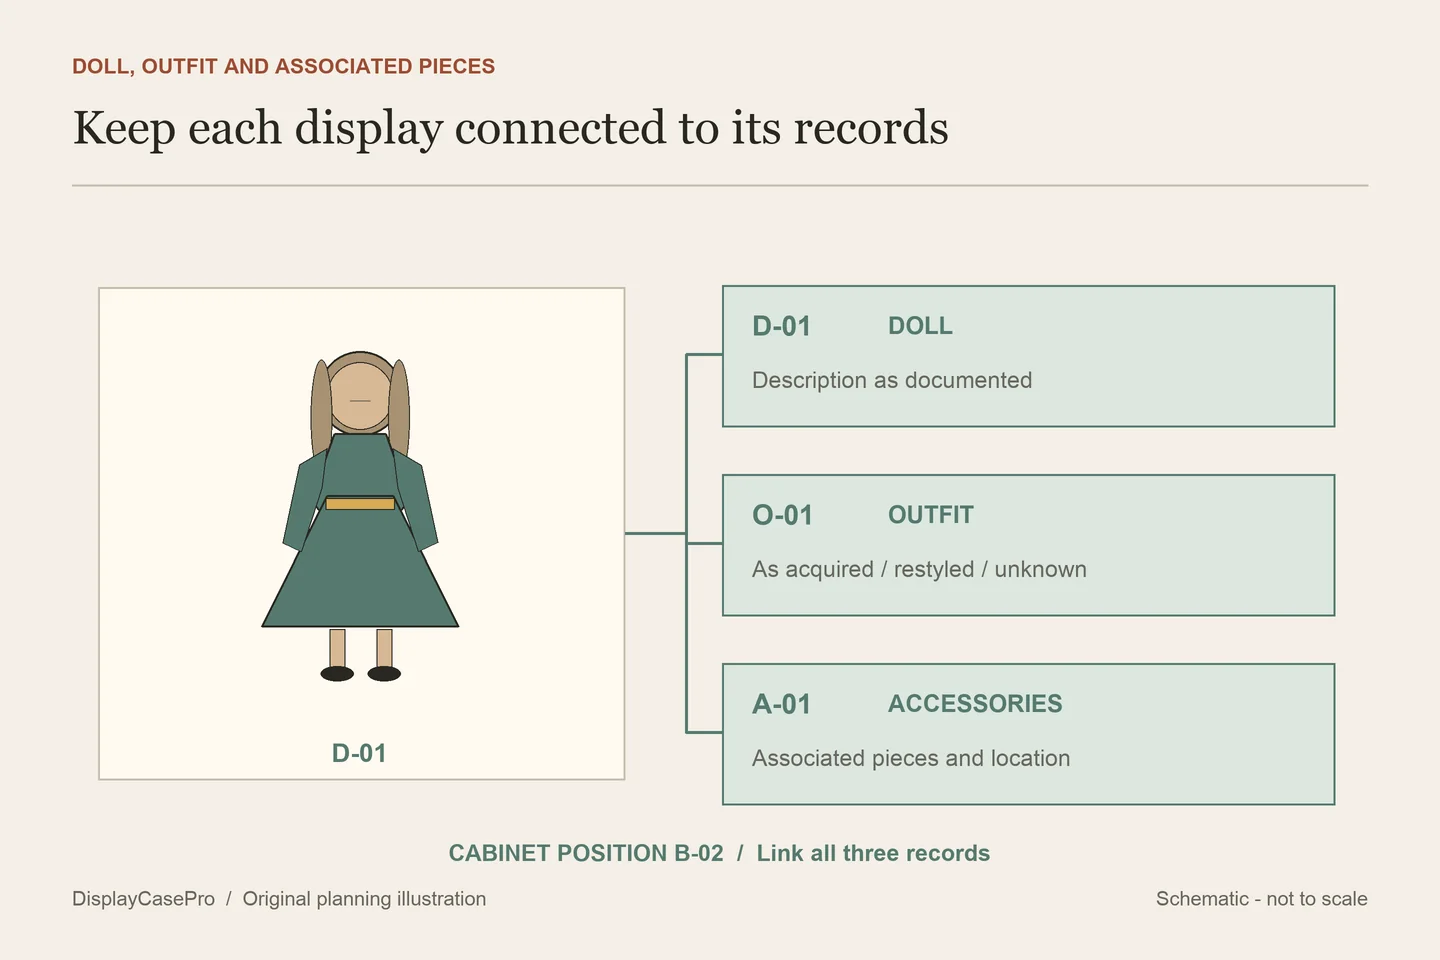
Task: Click 'As acquired / restyled / unknown'
Action: [919, 569]
